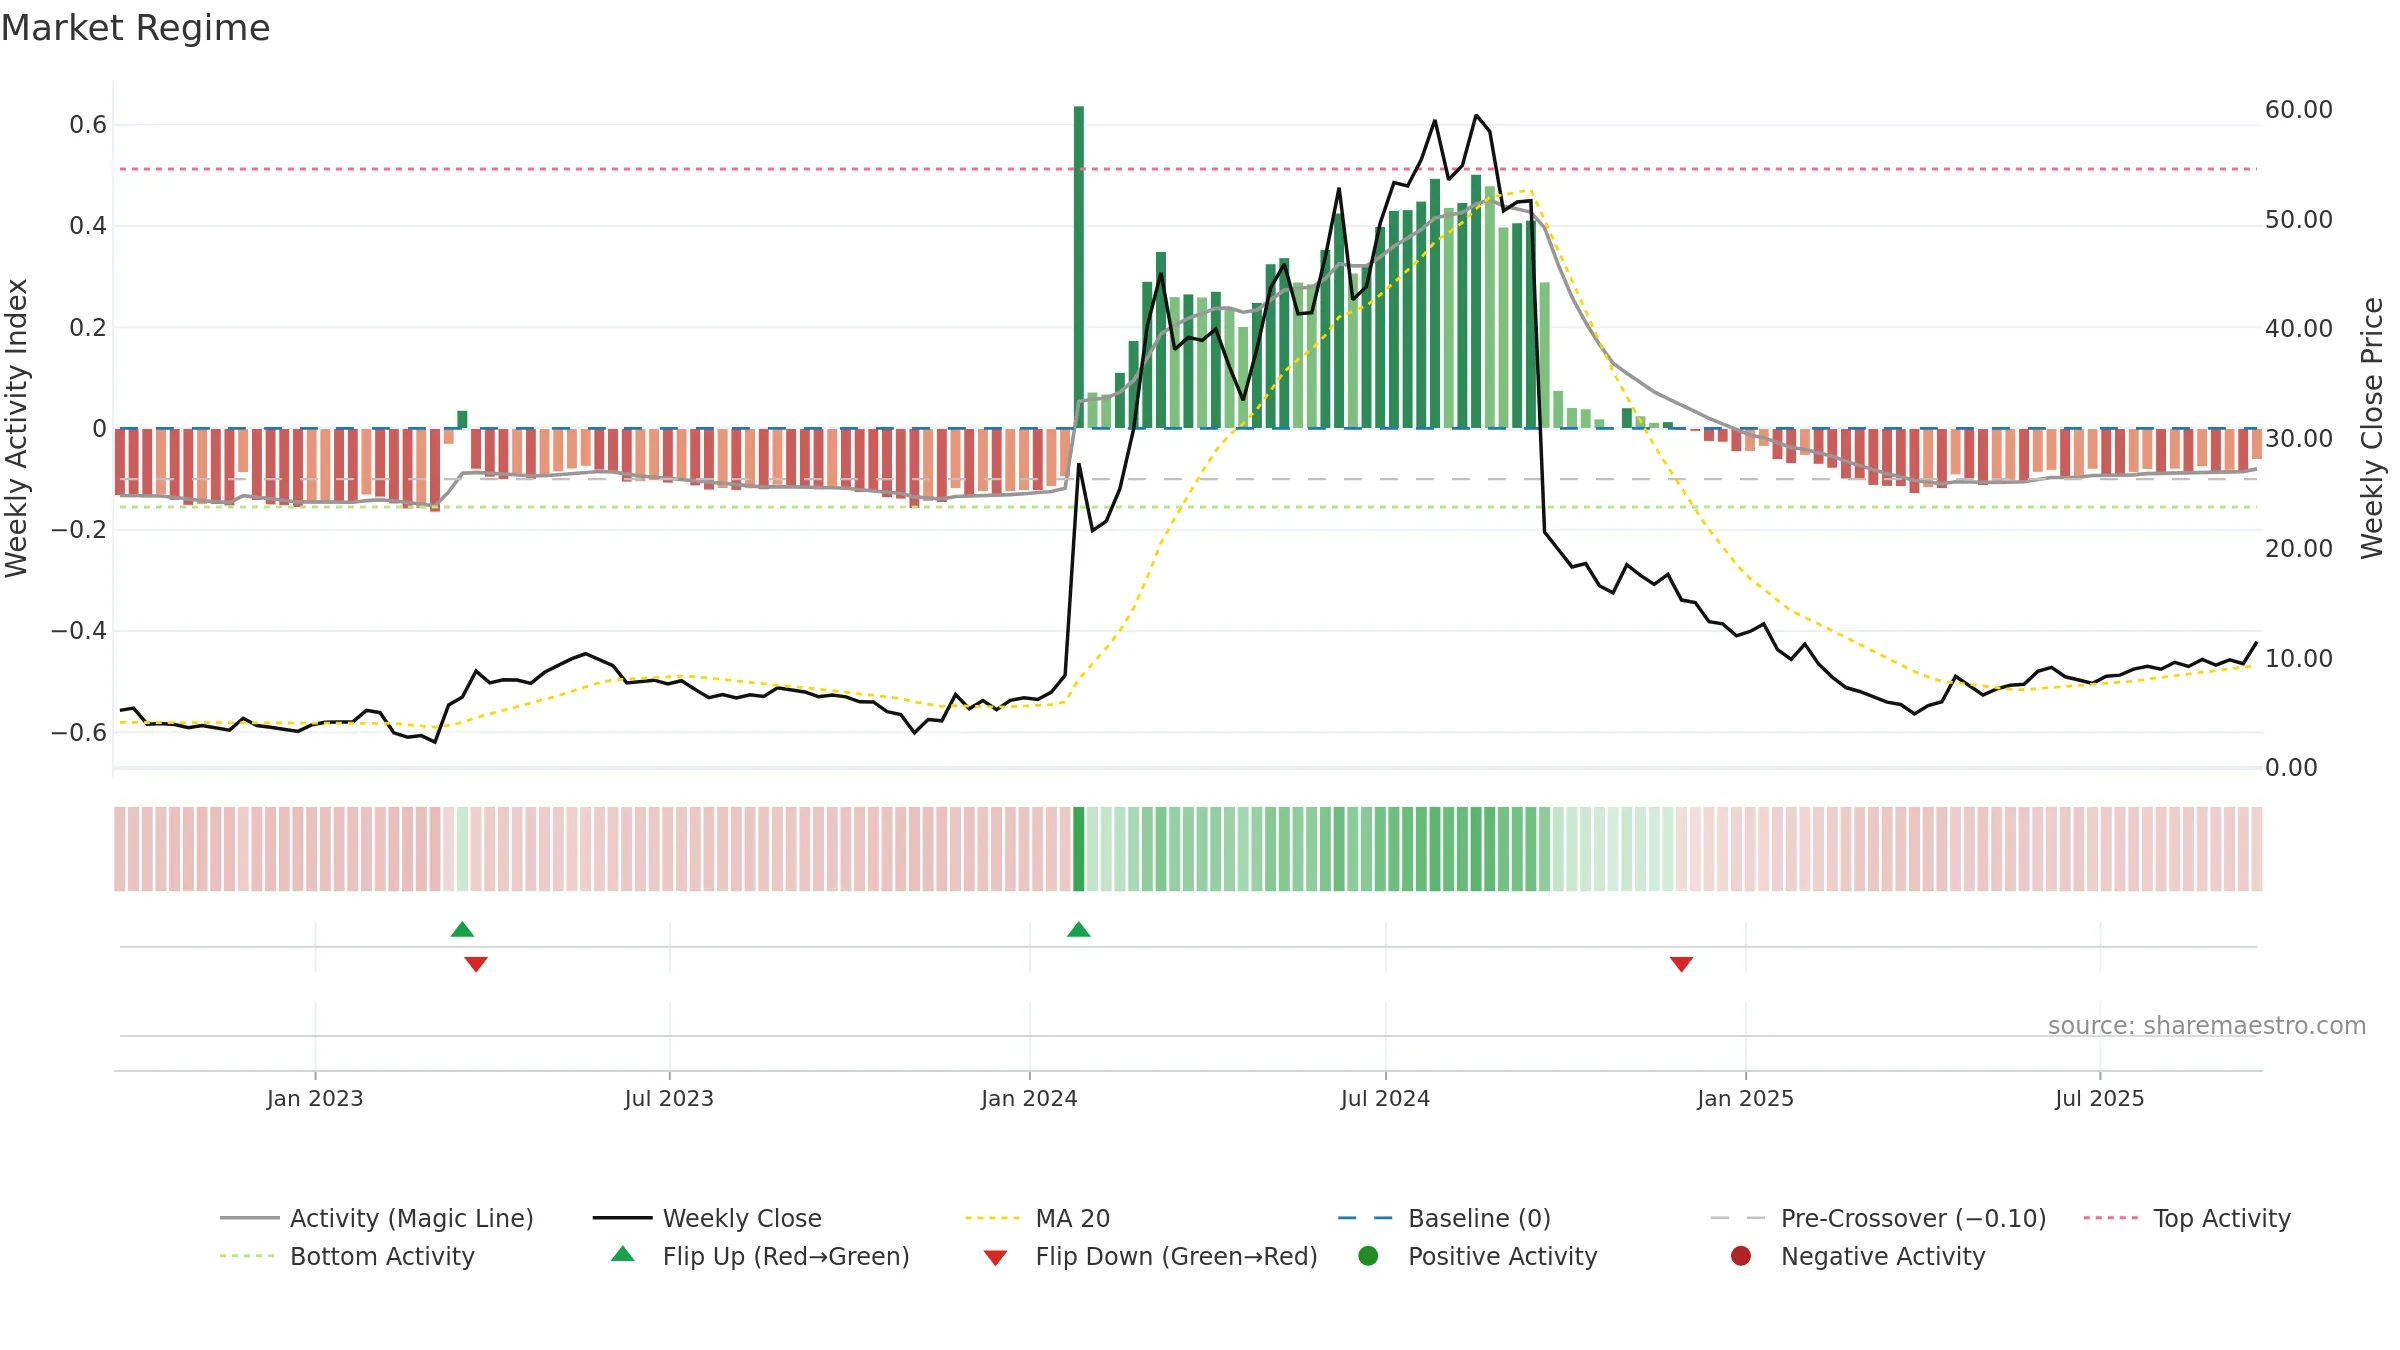The image size is (2400, 1350).
Task: Toggle Pre-Crossover (−0.10) legend entry
Action: 1878,1218
